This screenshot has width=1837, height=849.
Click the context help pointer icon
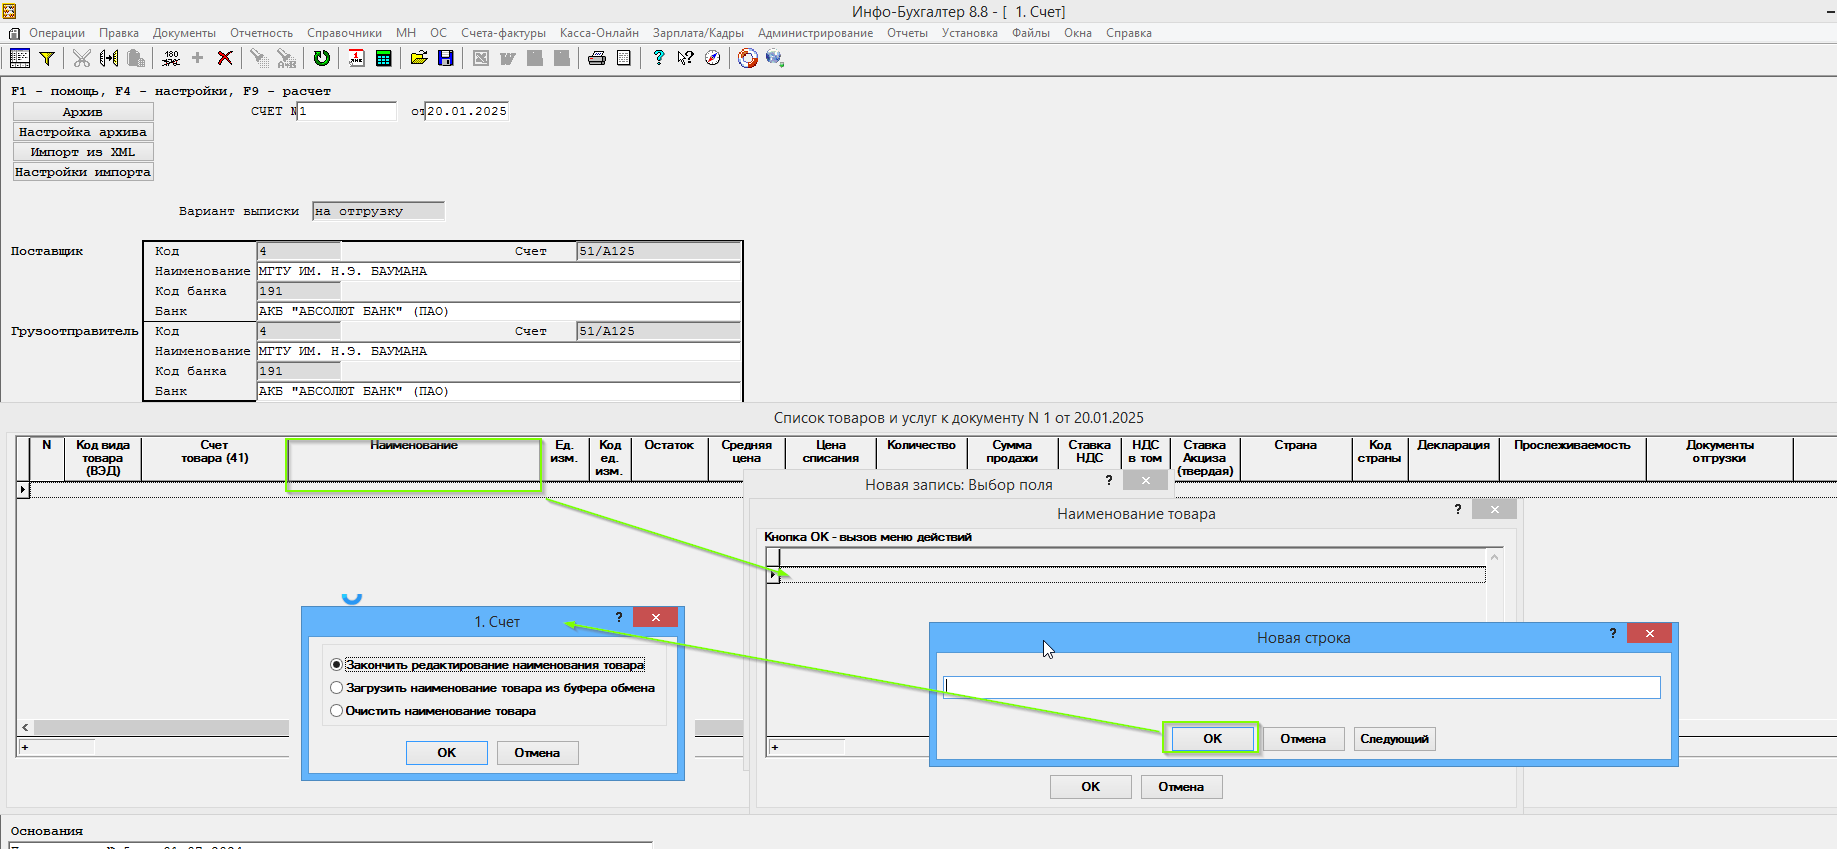tap(685, 58)
